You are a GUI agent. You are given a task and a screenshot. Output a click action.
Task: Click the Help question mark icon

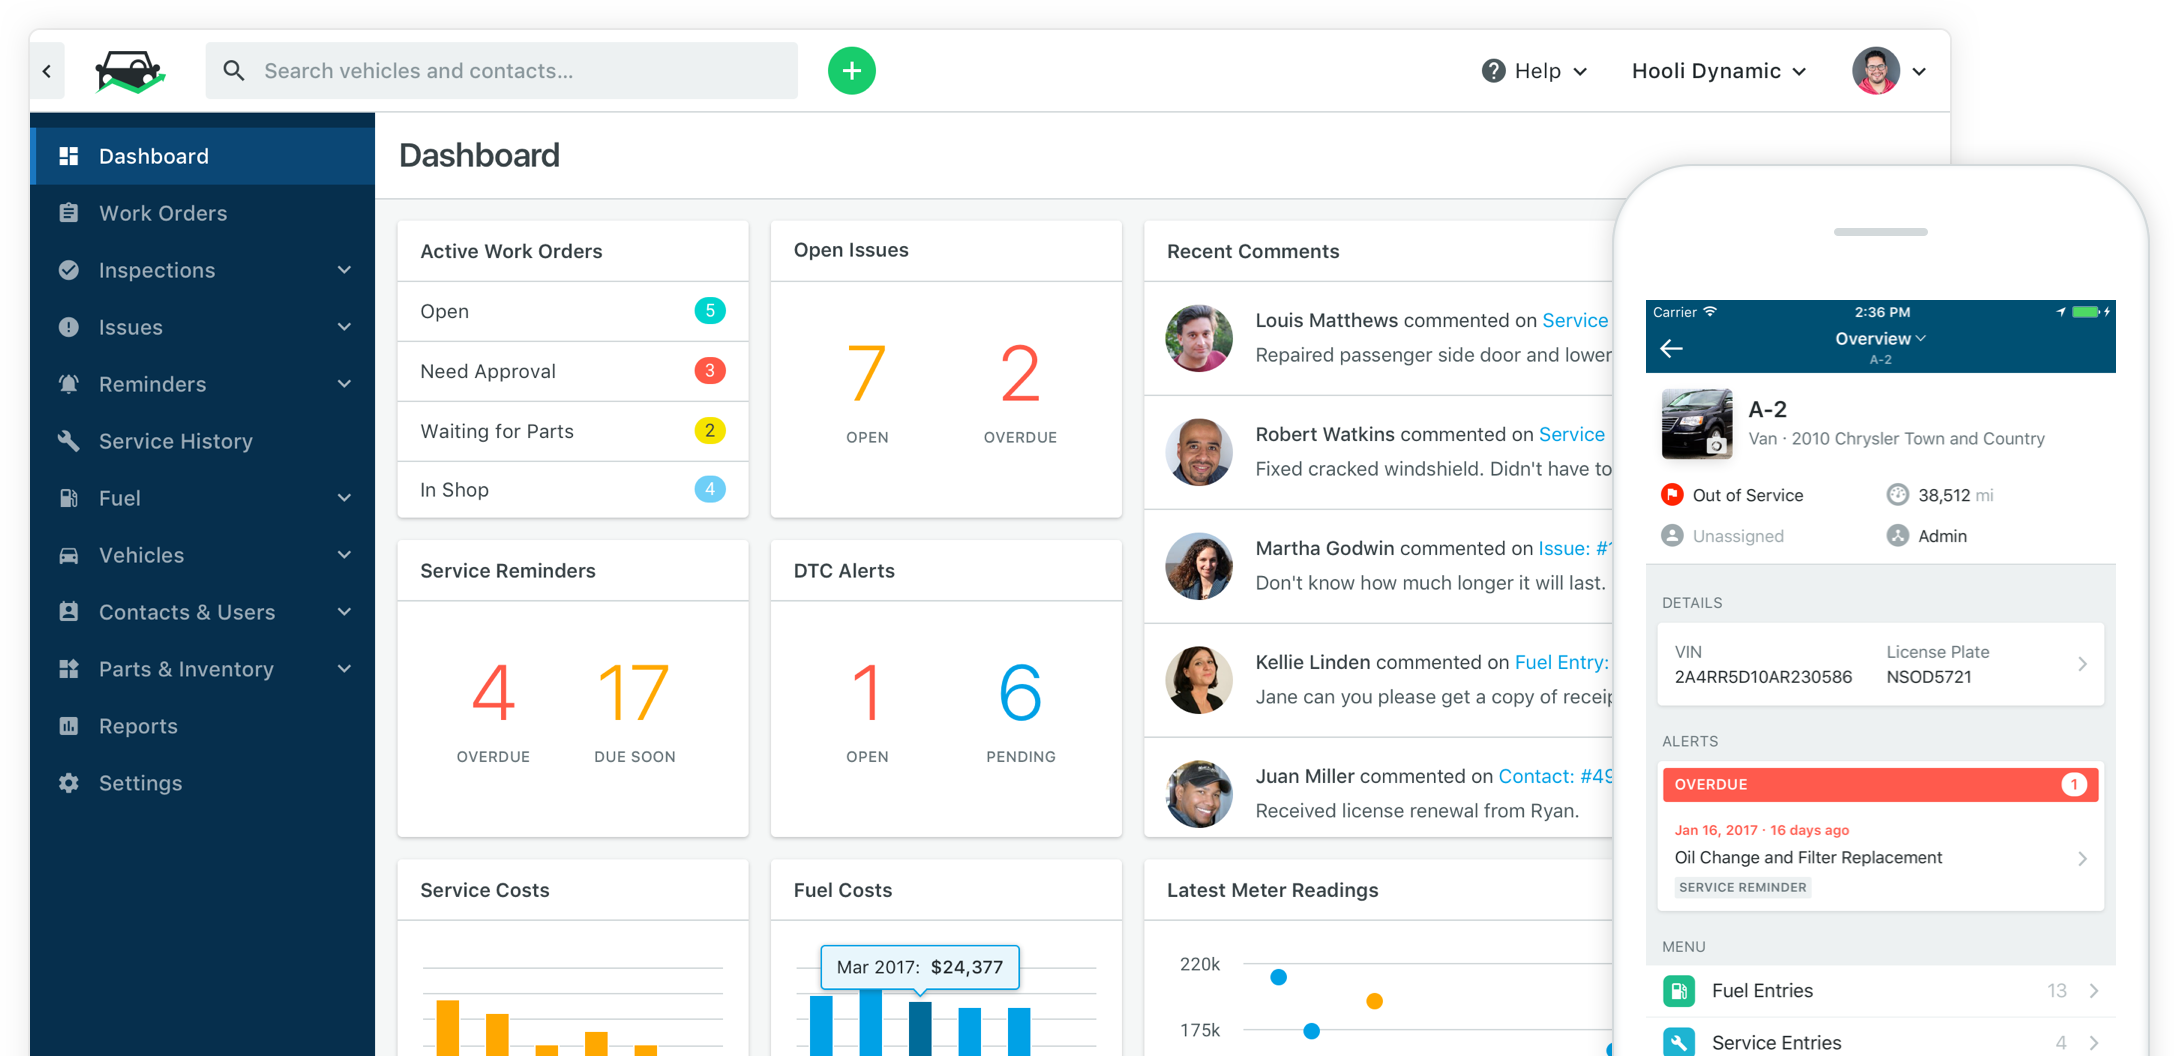1493,71
